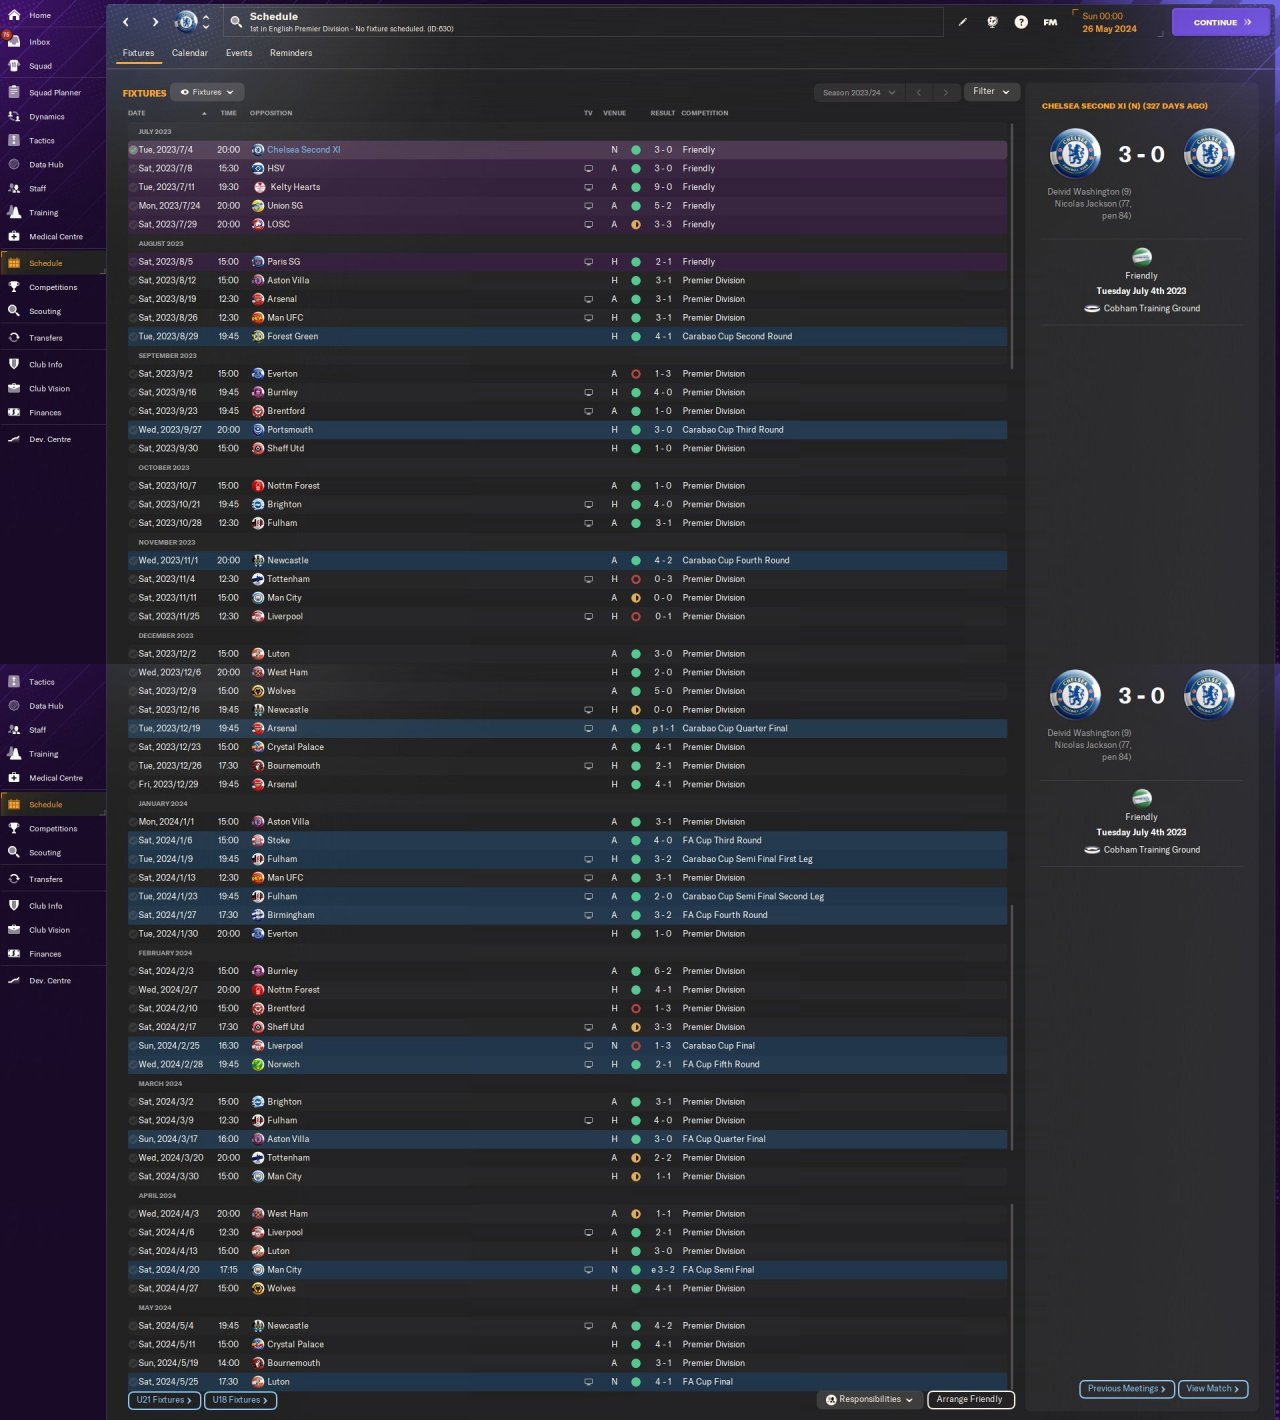Click the amber draw dot in the LOSC row
This screenshot has height=1420, width=1280.
635,224
